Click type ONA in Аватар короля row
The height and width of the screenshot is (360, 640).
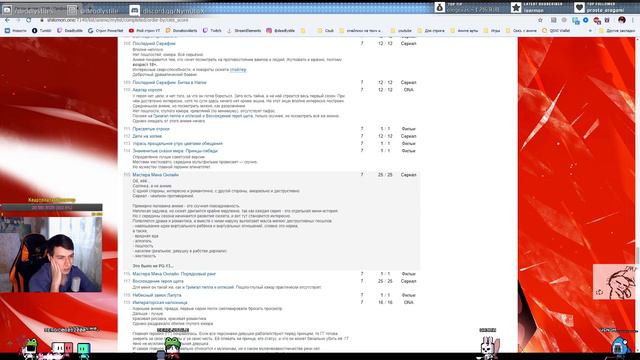tap(408, 90)
